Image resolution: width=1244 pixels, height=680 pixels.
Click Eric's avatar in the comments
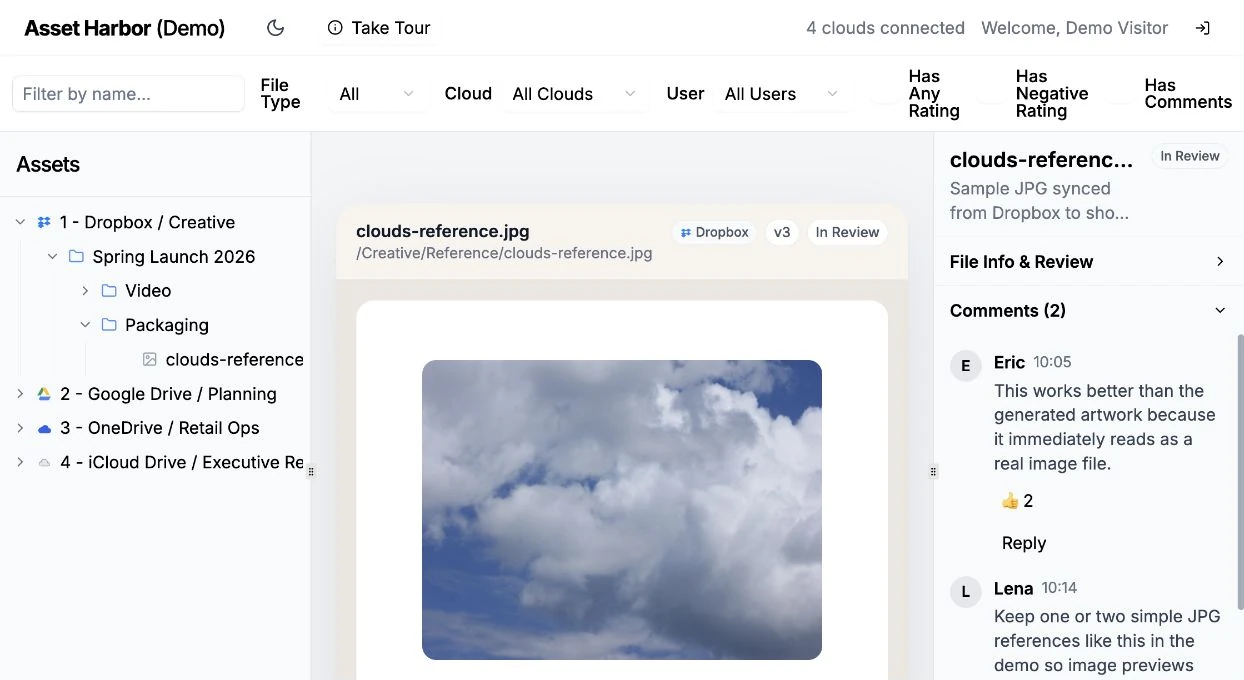(x=965, y=365)
